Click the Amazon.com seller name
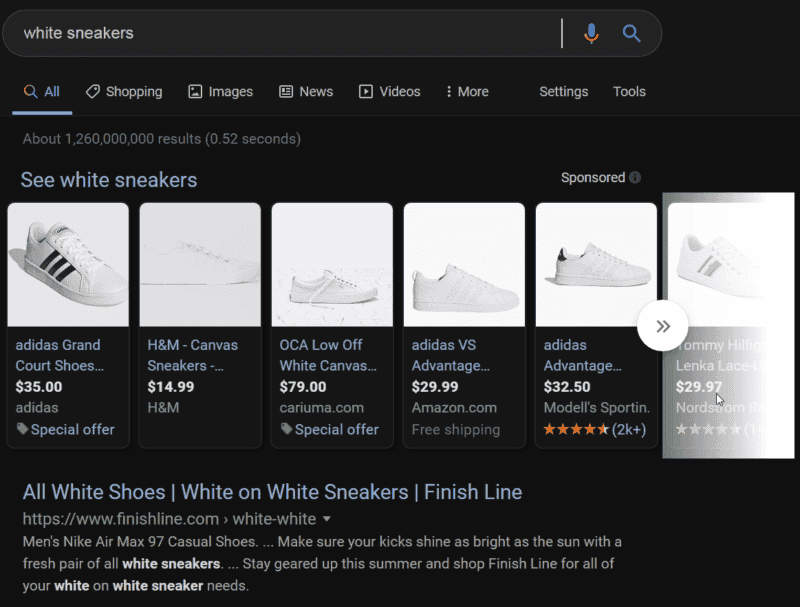 pyautogui.click(x=454, y=408)
